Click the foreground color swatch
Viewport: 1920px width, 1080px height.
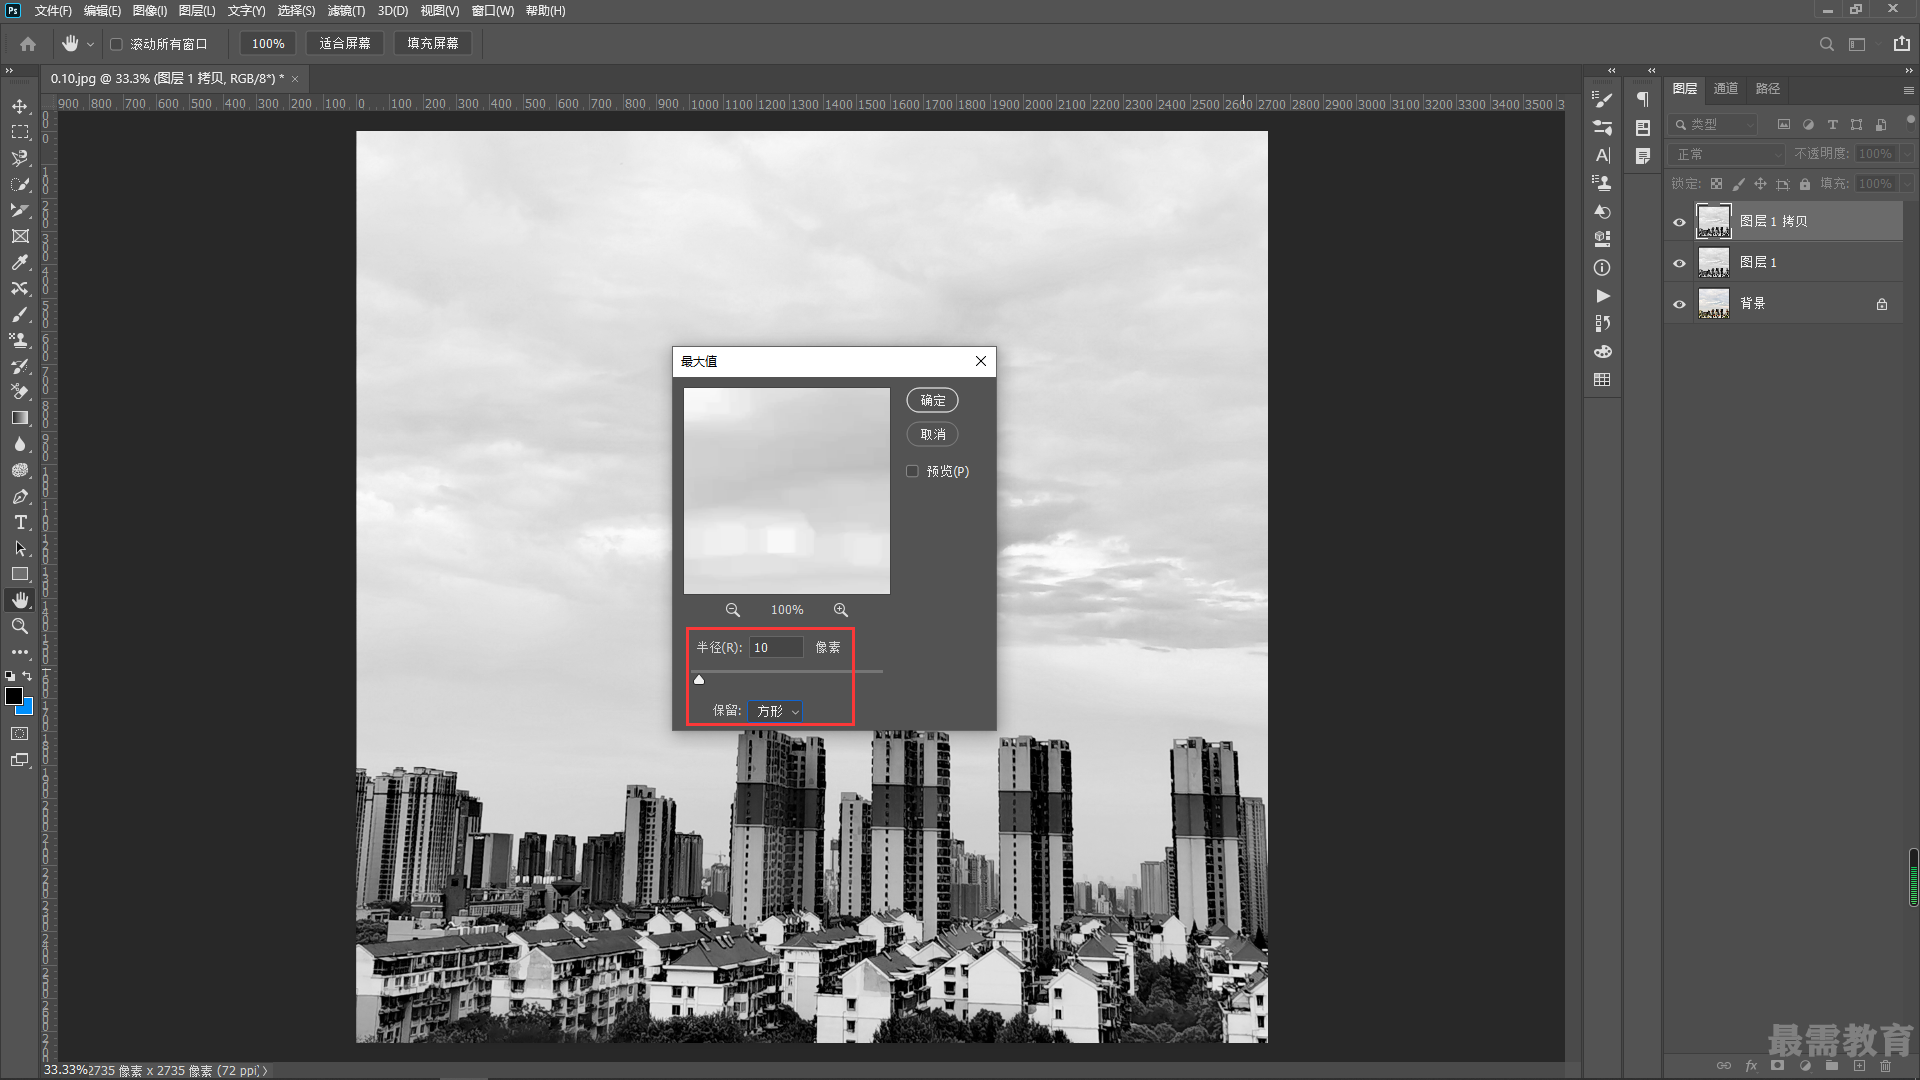click(14, 696)
